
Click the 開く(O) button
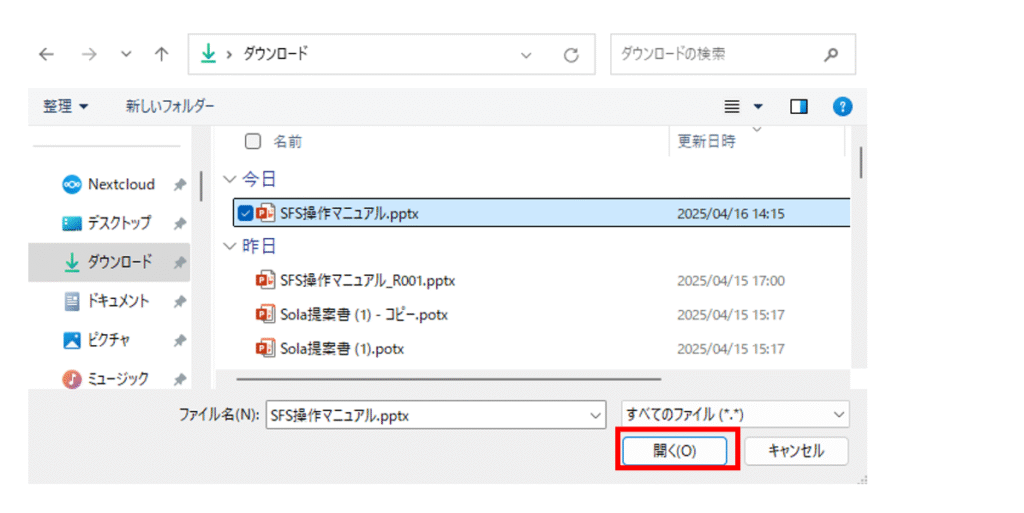coord(675,451)
